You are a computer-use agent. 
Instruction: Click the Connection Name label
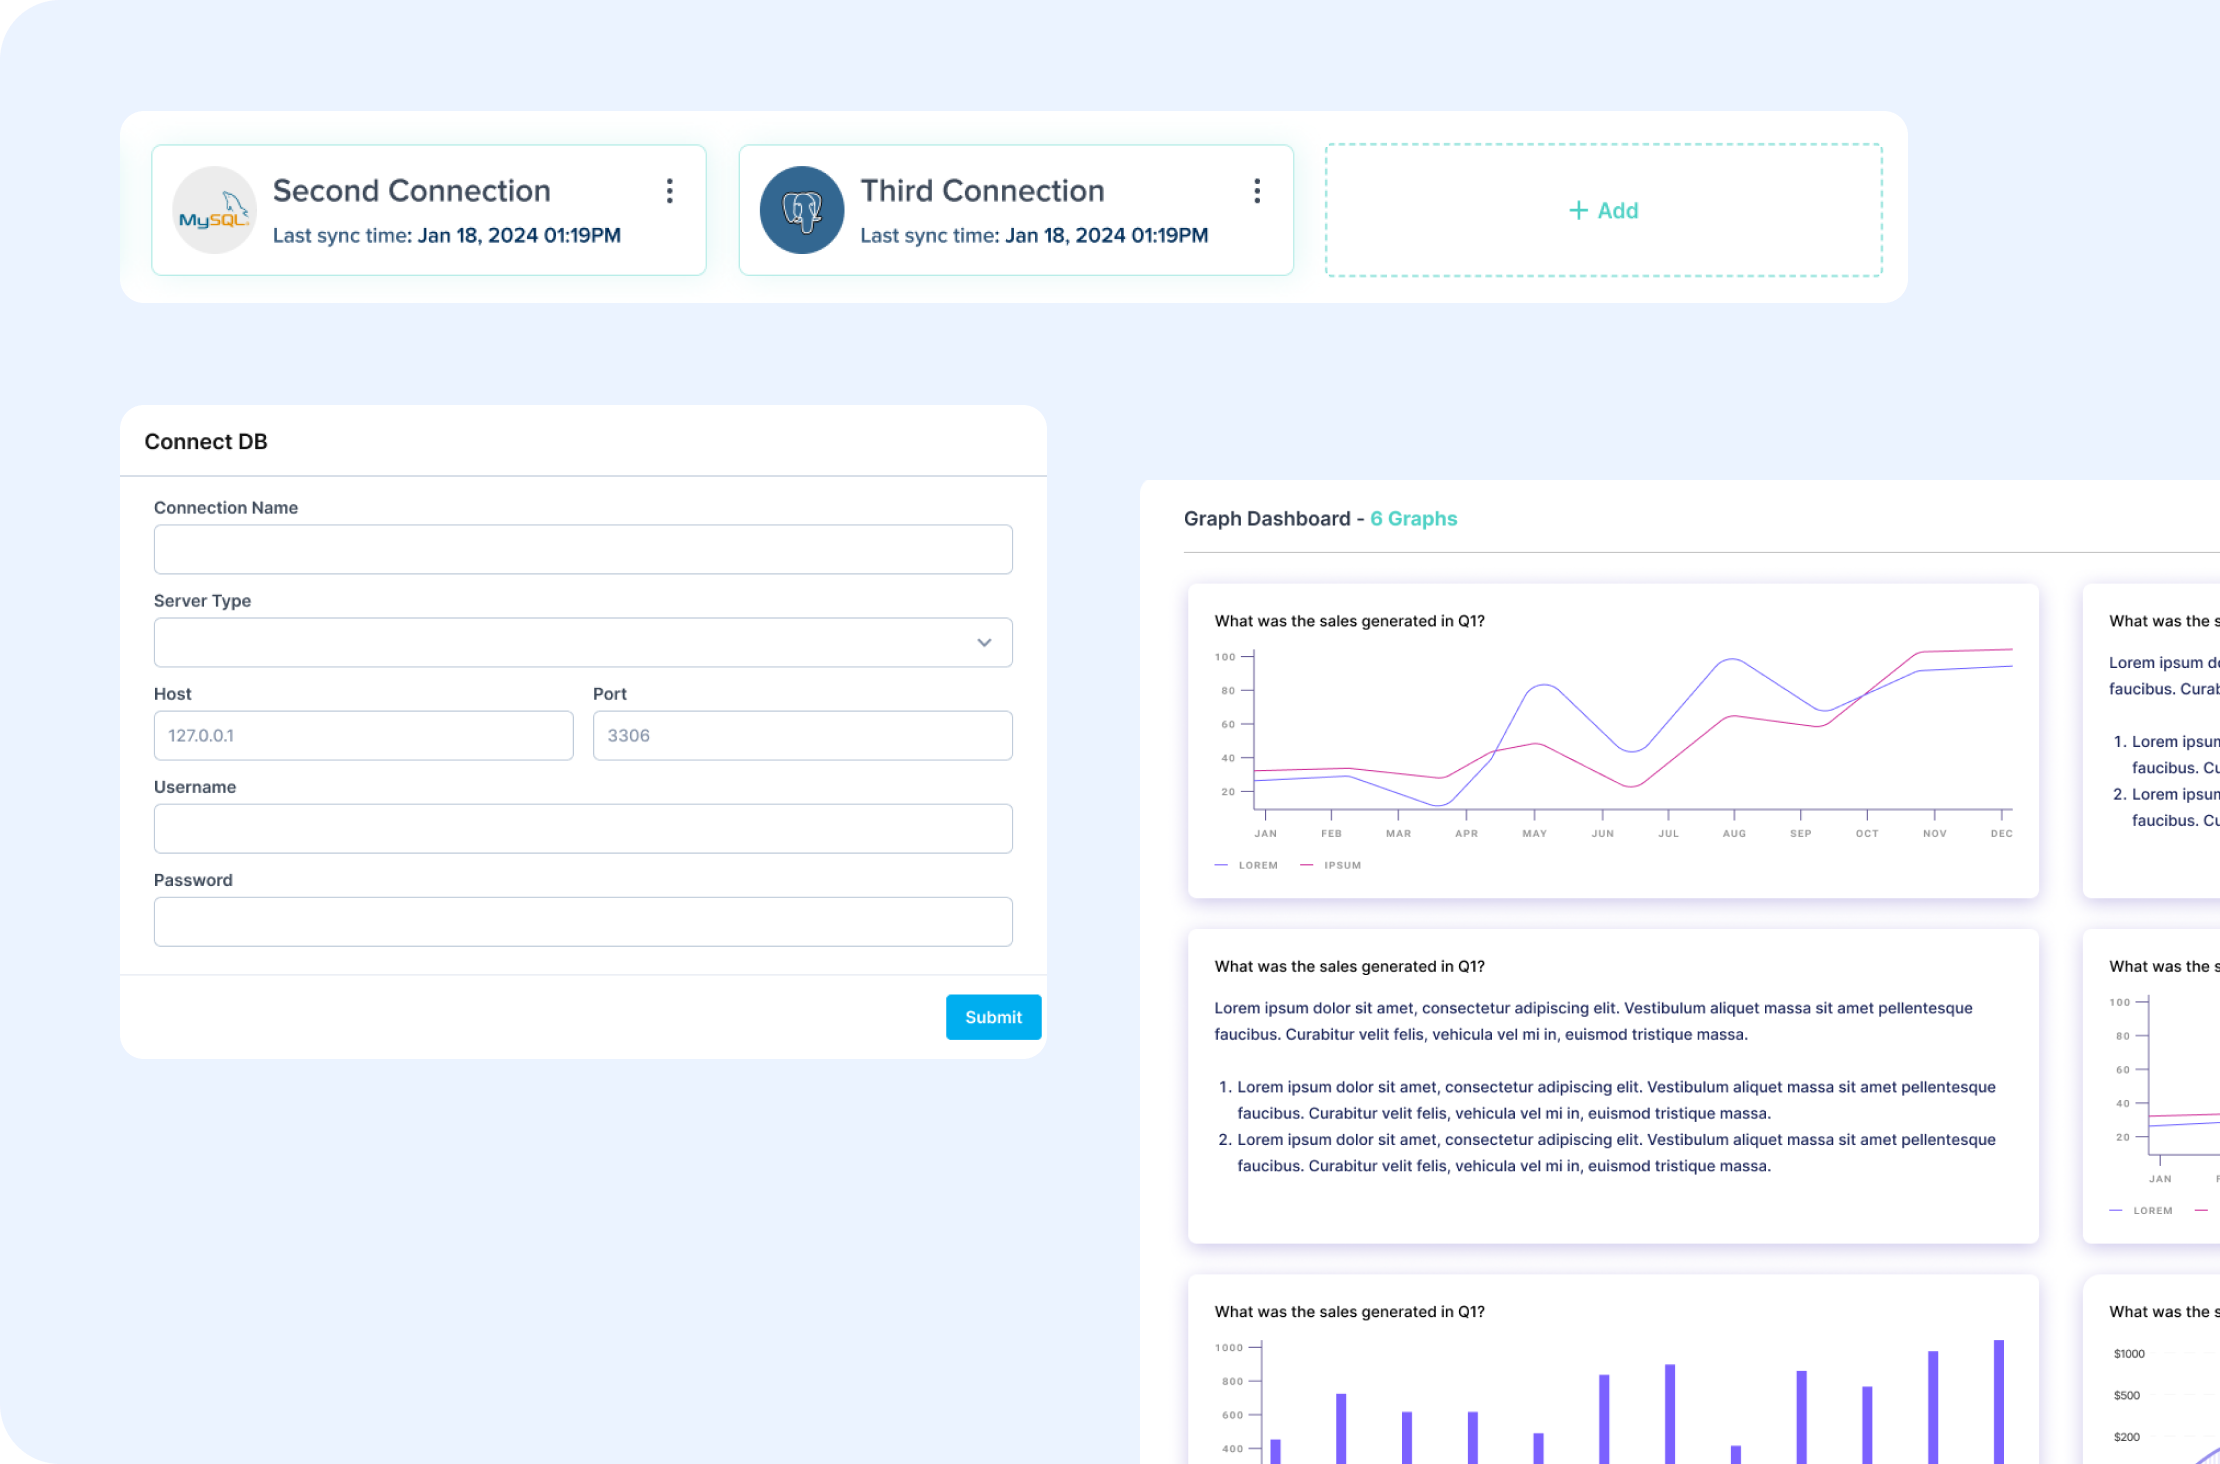pyautogui.click(x=226, y=507)
